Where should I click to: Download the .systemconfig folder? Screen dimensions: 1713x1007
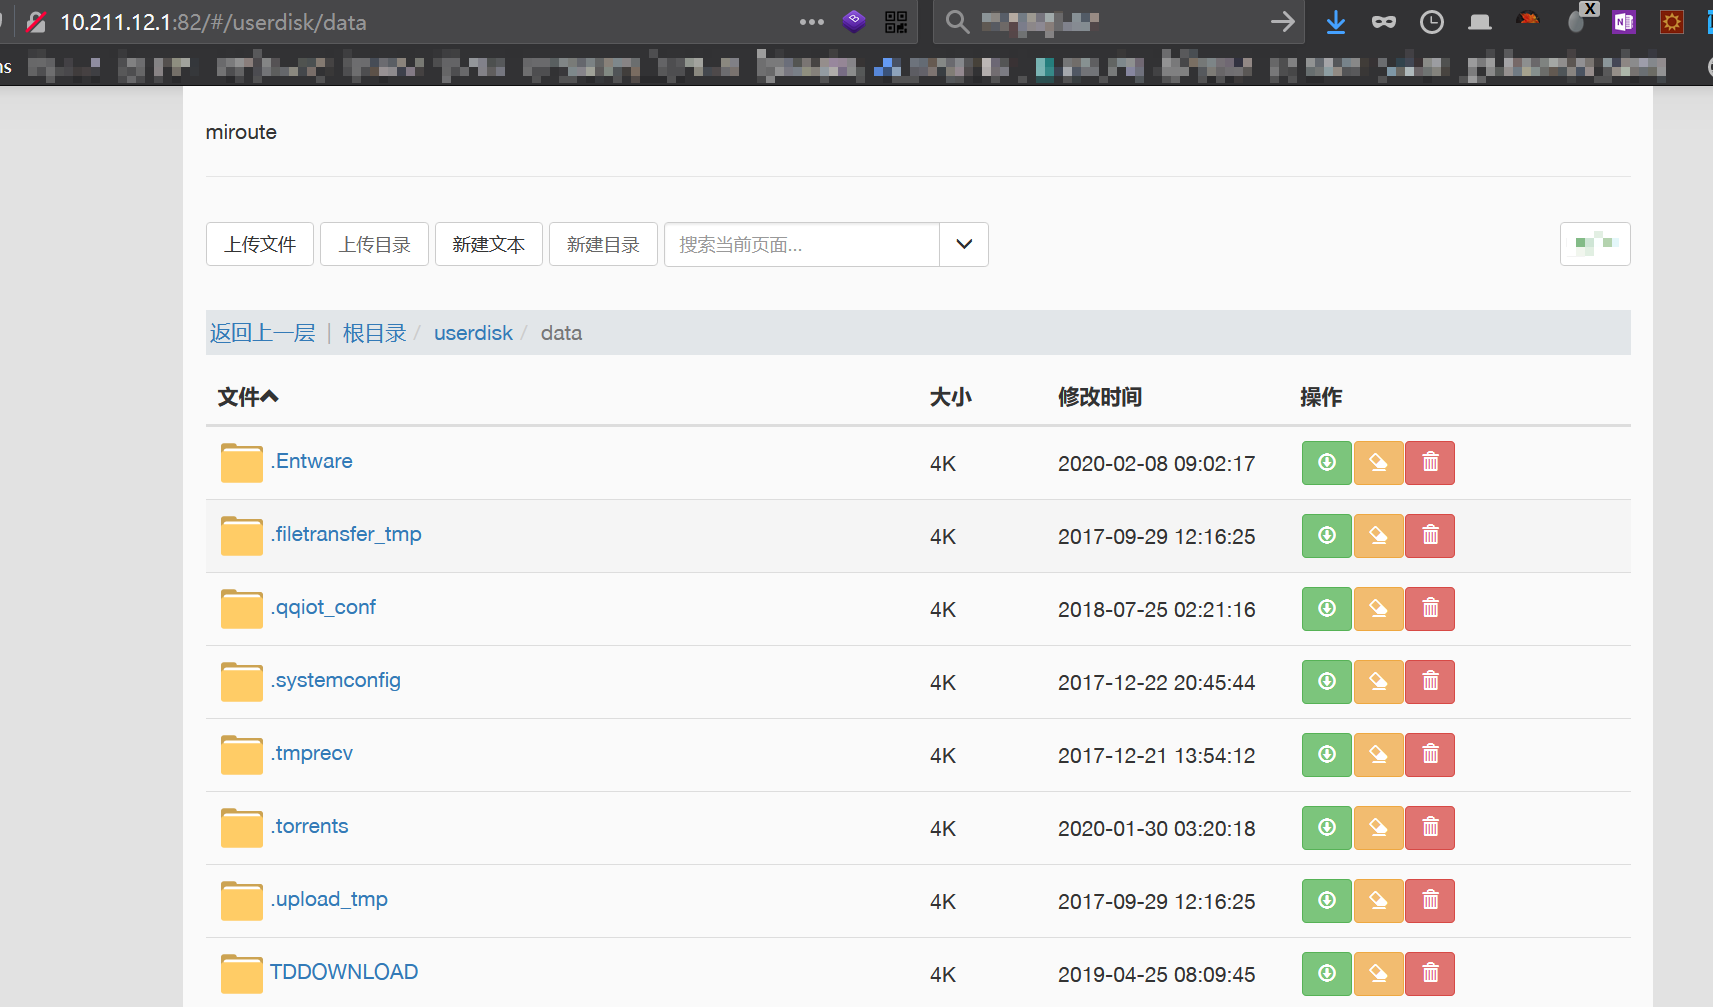[x=1326, y=682]
